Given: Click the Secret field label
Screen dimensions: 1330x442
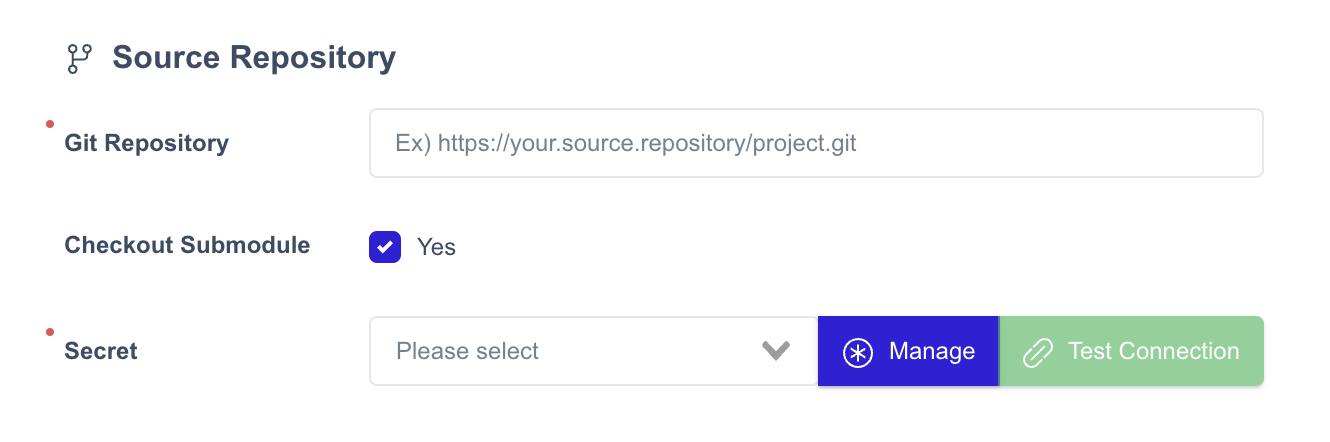Looking at the screenshot, I should 101,351.
